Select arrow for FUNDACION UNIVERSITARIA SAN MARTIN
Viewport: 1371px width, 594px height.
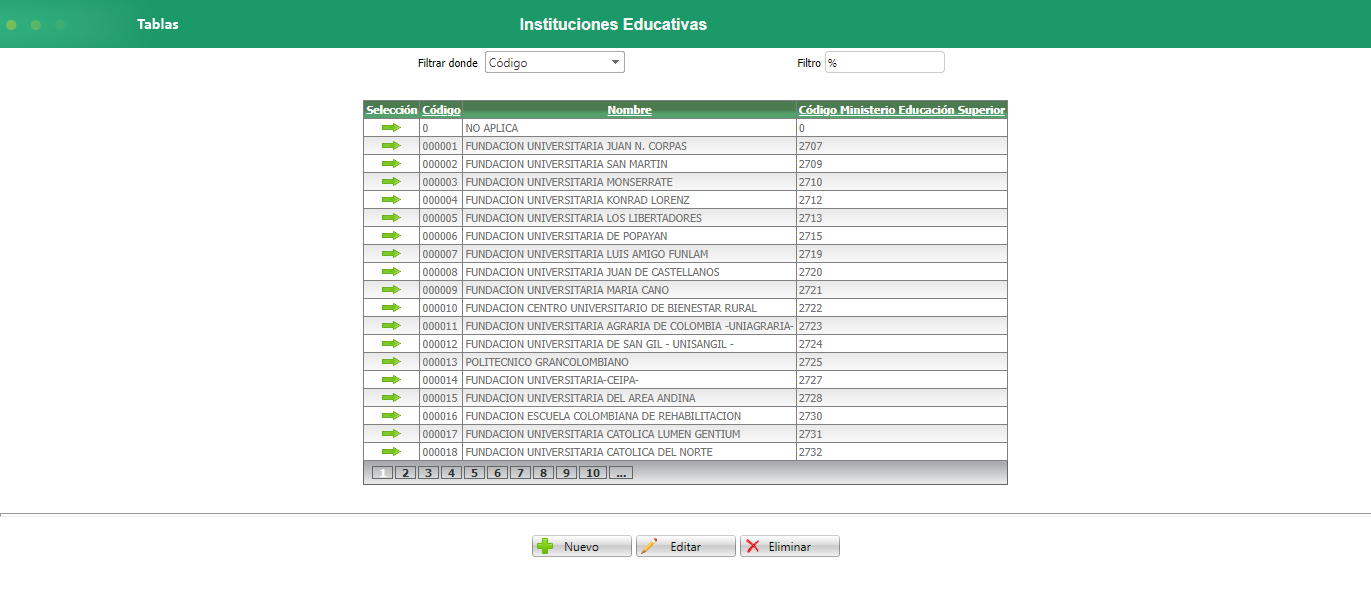(x=391, y=164)
